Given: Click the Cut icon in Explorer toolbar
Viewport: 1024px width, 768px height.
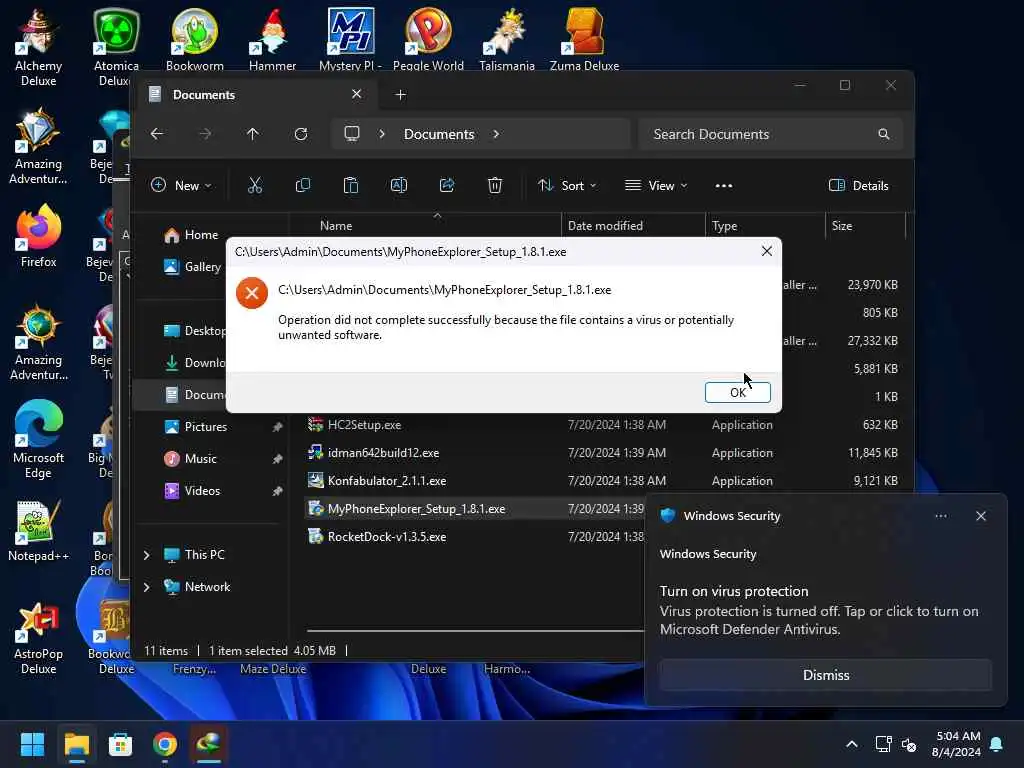Looking at the screenshot, I should pos(255,185).
